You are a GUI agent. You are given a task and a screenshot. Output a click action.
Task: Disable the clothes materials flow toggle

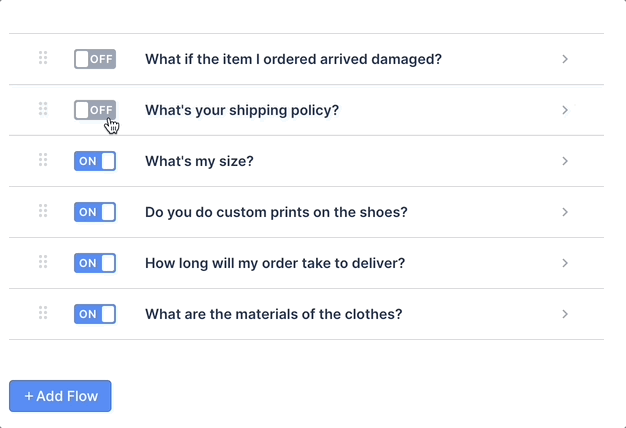click(x=95, y=314)
